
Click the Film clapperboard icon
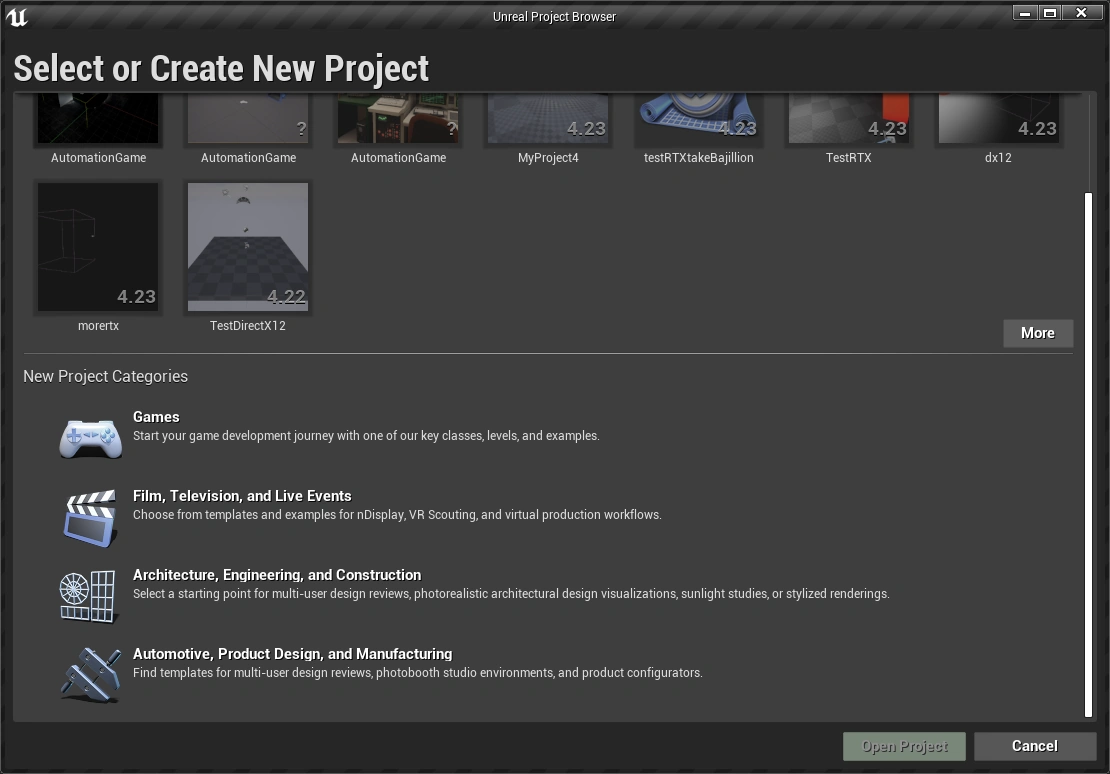[91, 517]
